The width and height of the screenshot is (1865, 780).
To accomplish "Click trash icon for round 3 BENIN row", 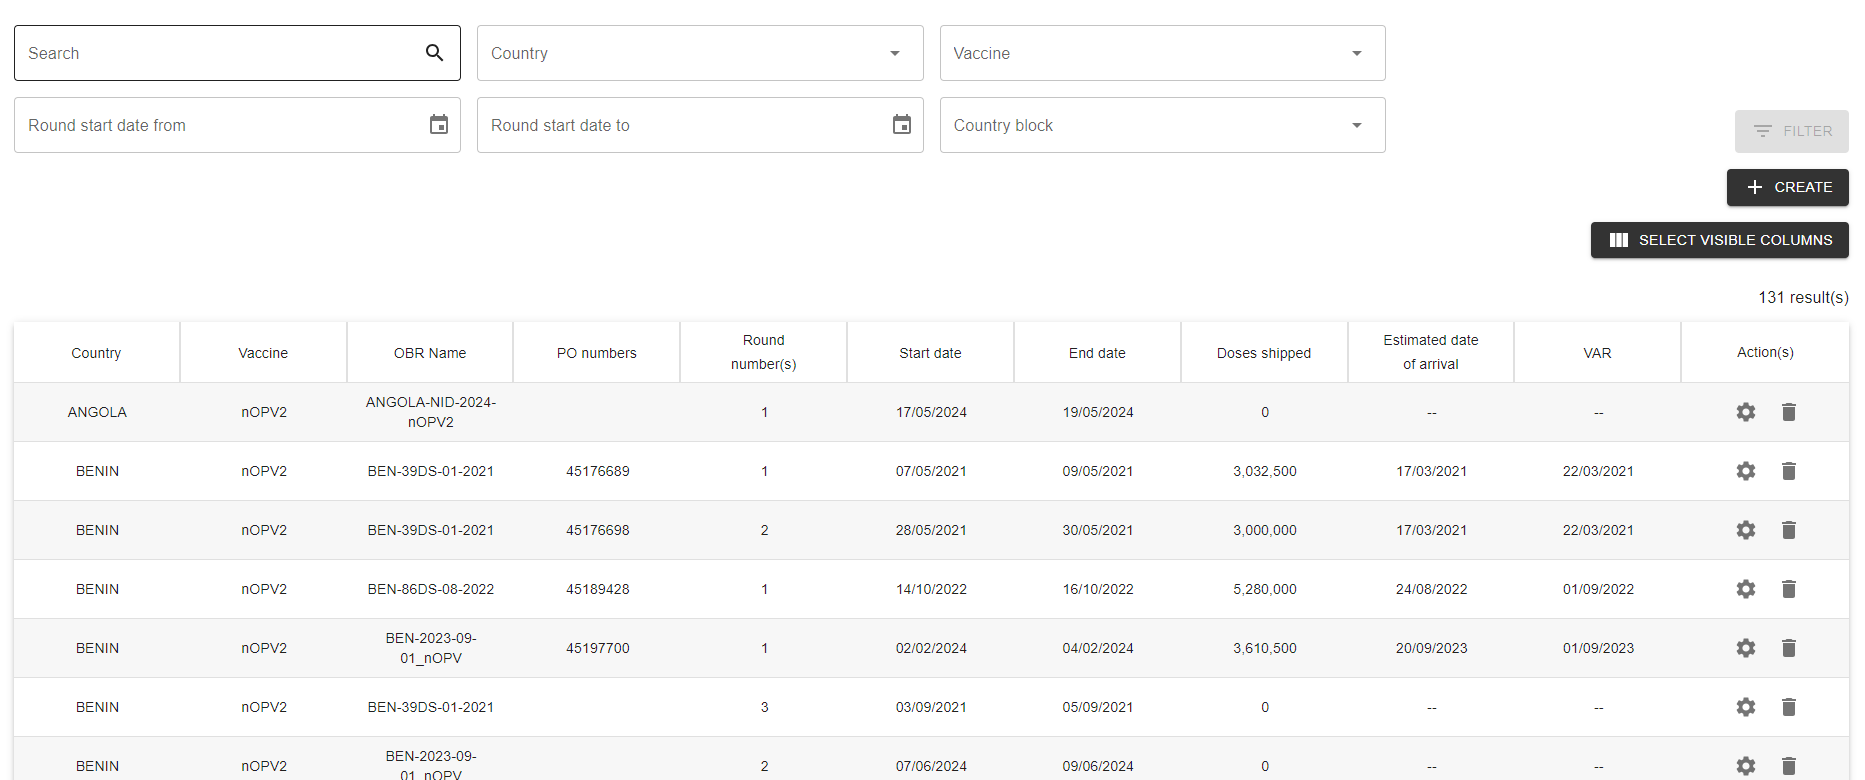I will point(1788,707).
